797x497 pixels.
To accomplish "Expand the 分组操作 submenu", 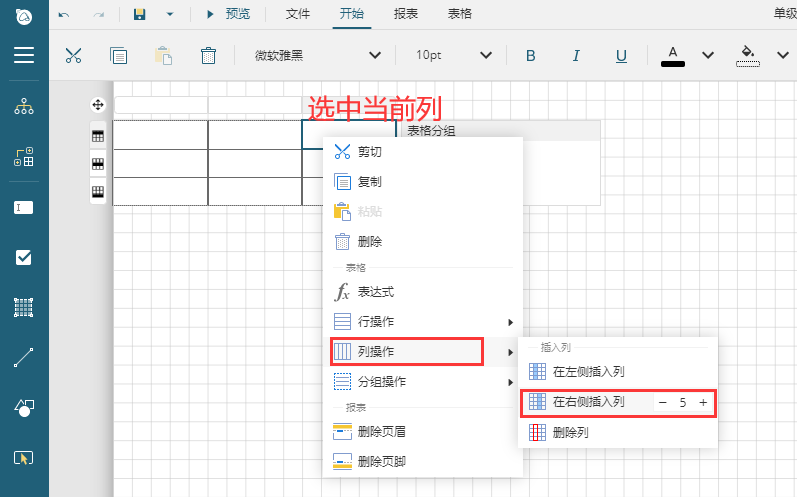I will 422,382.
